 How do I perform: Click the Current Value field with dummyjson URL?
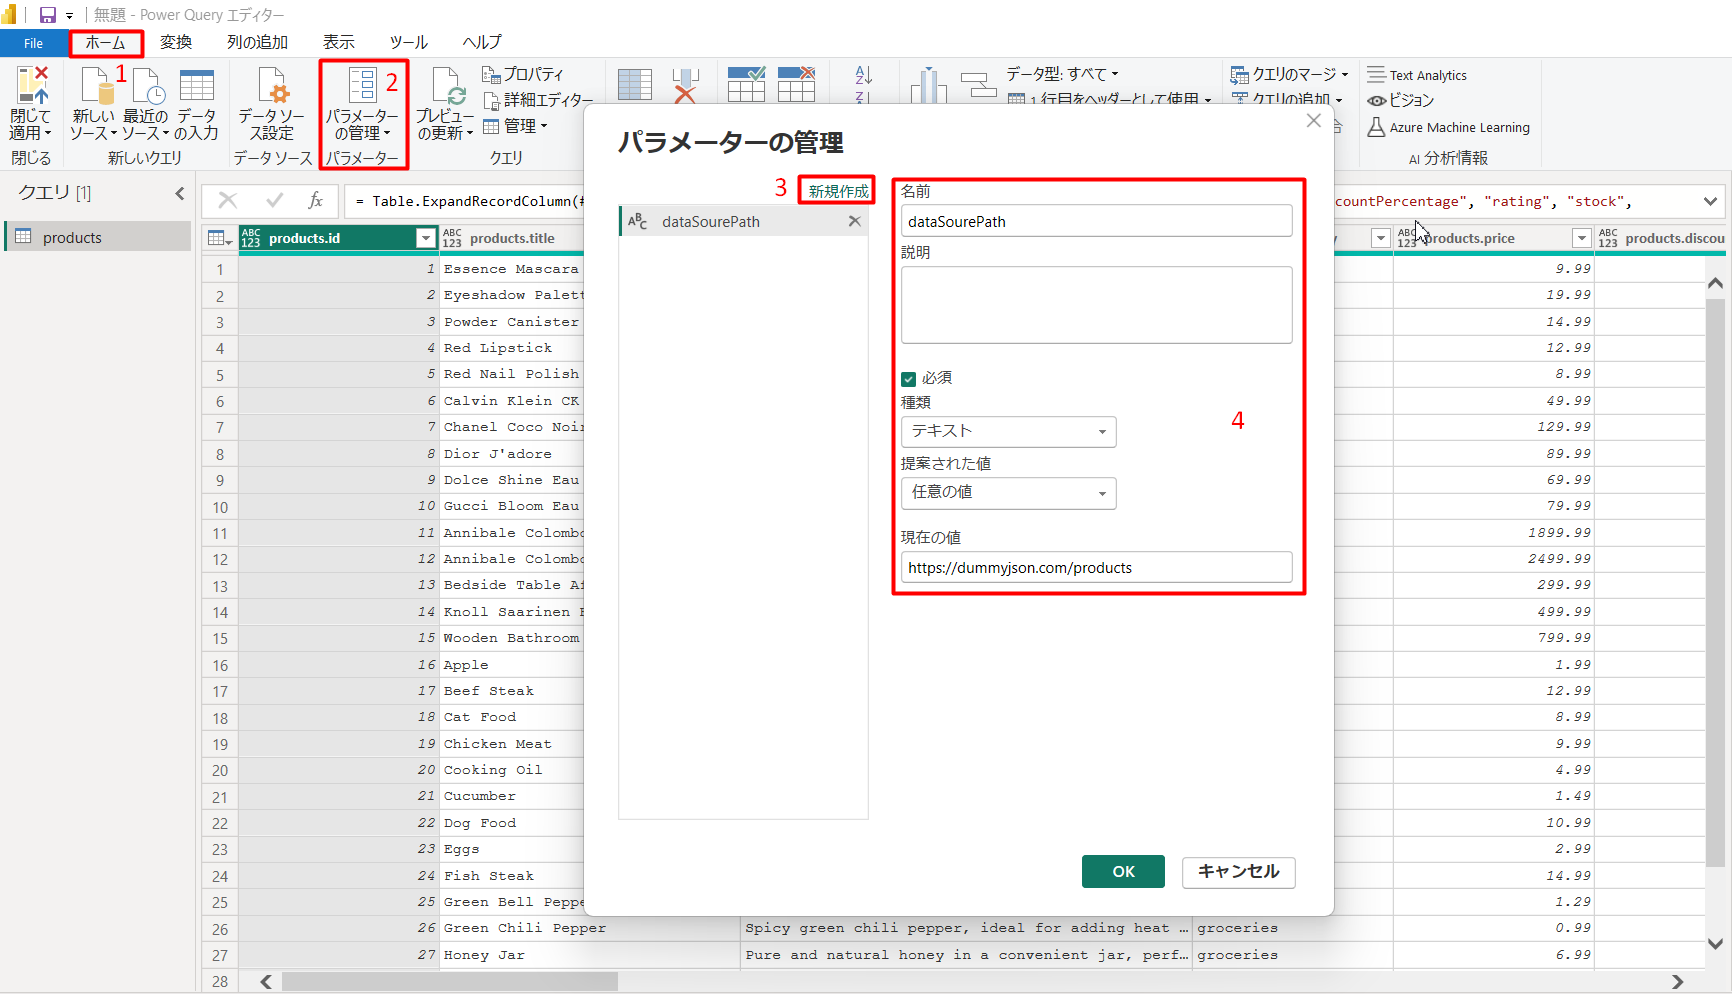tap(1096, 568)
